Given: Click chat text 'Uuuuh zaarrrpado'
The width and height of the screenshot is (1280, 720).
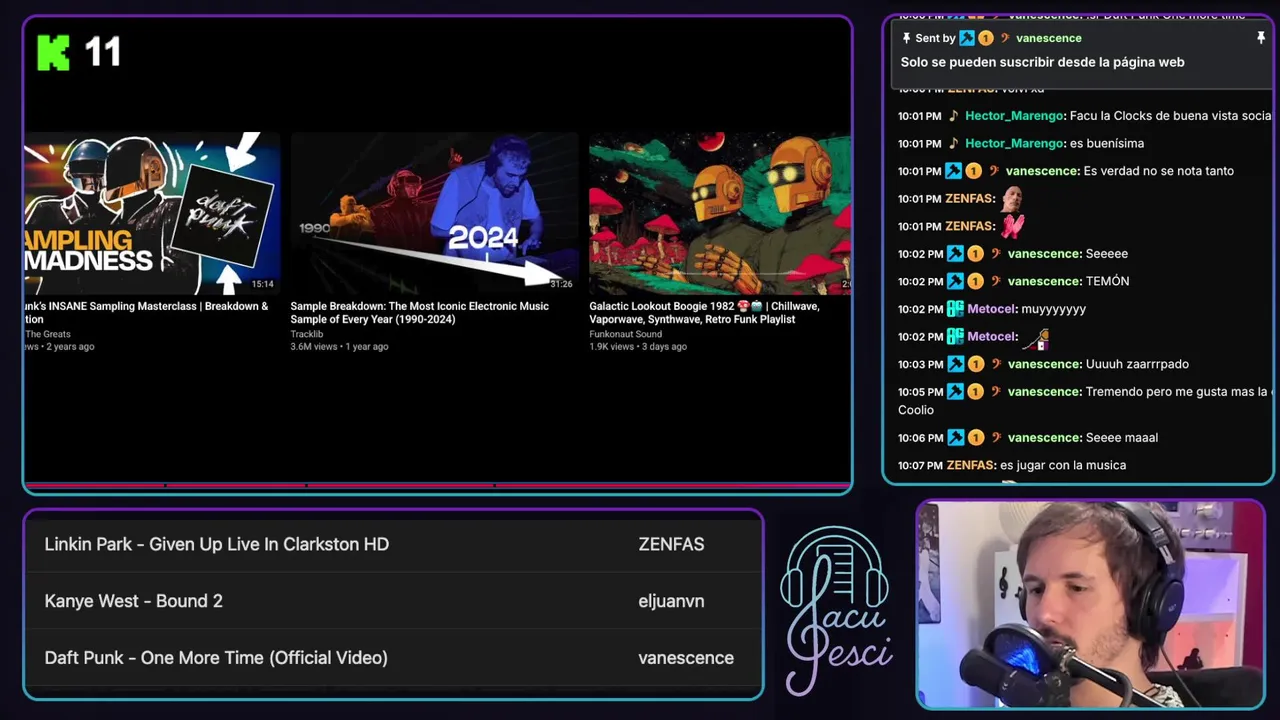Looking at the screenshot, I should coord(1137,364).
